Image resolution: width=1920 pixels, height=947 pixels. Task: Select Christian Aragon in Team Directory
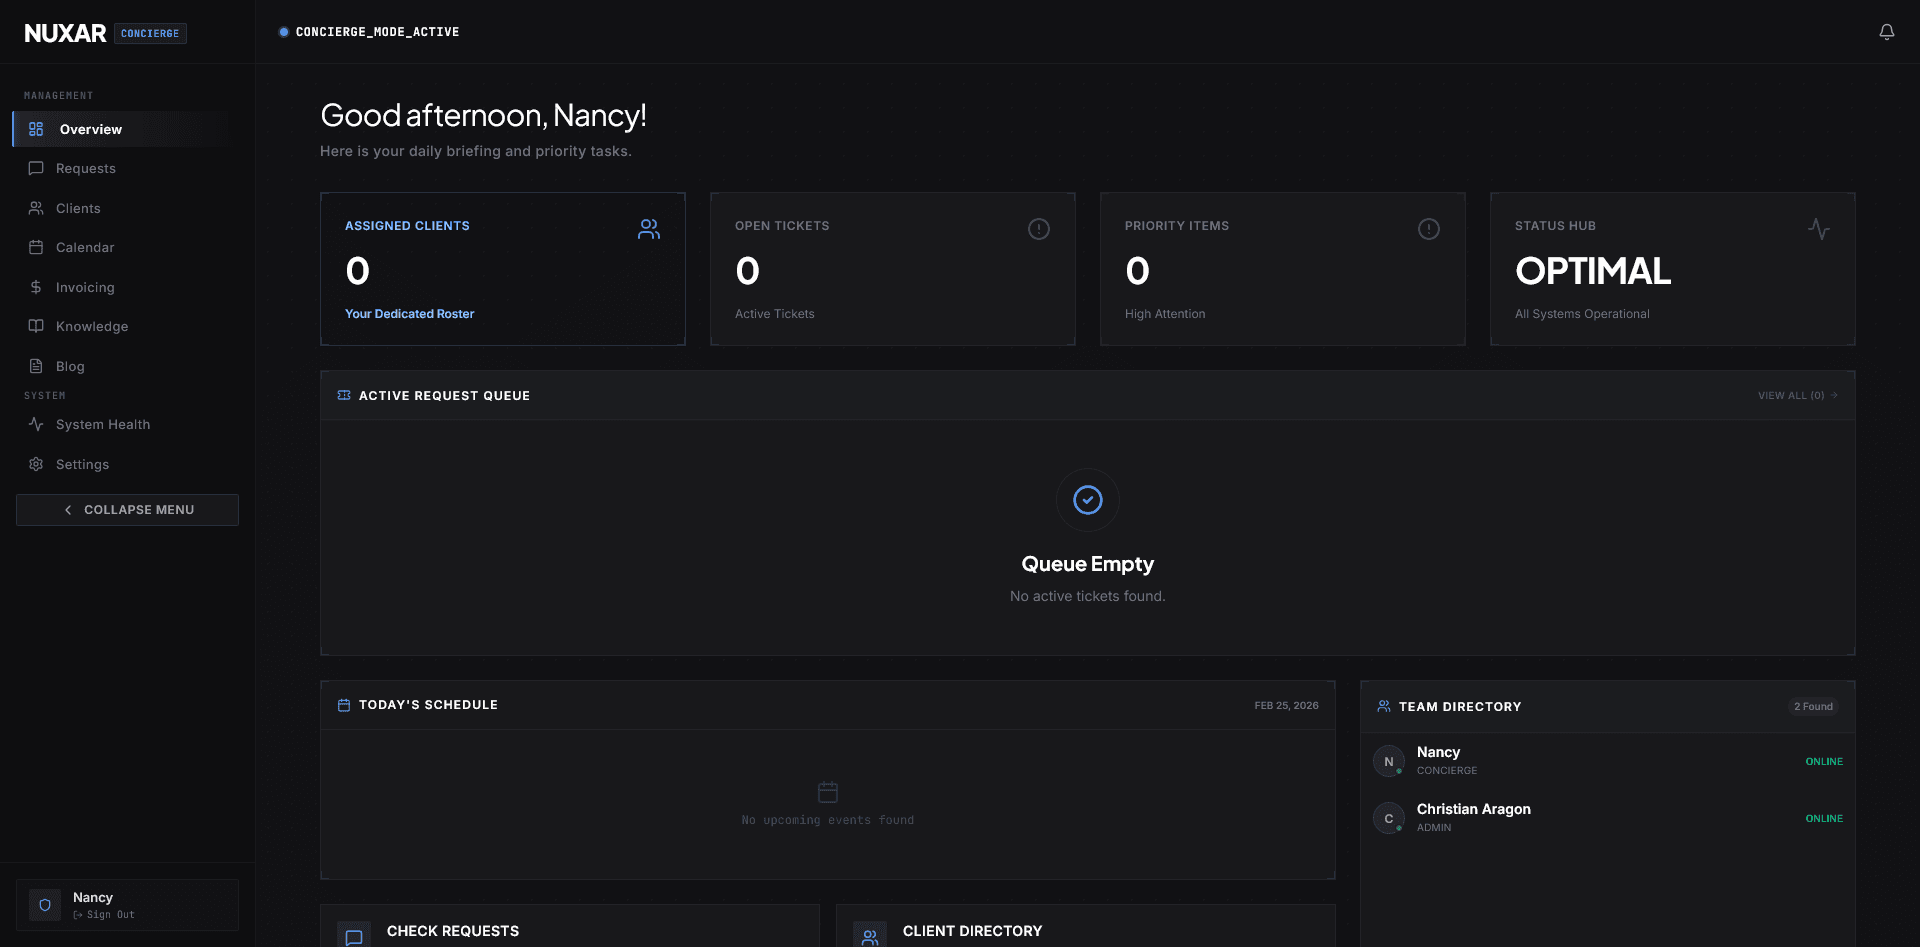point(1473,810)
